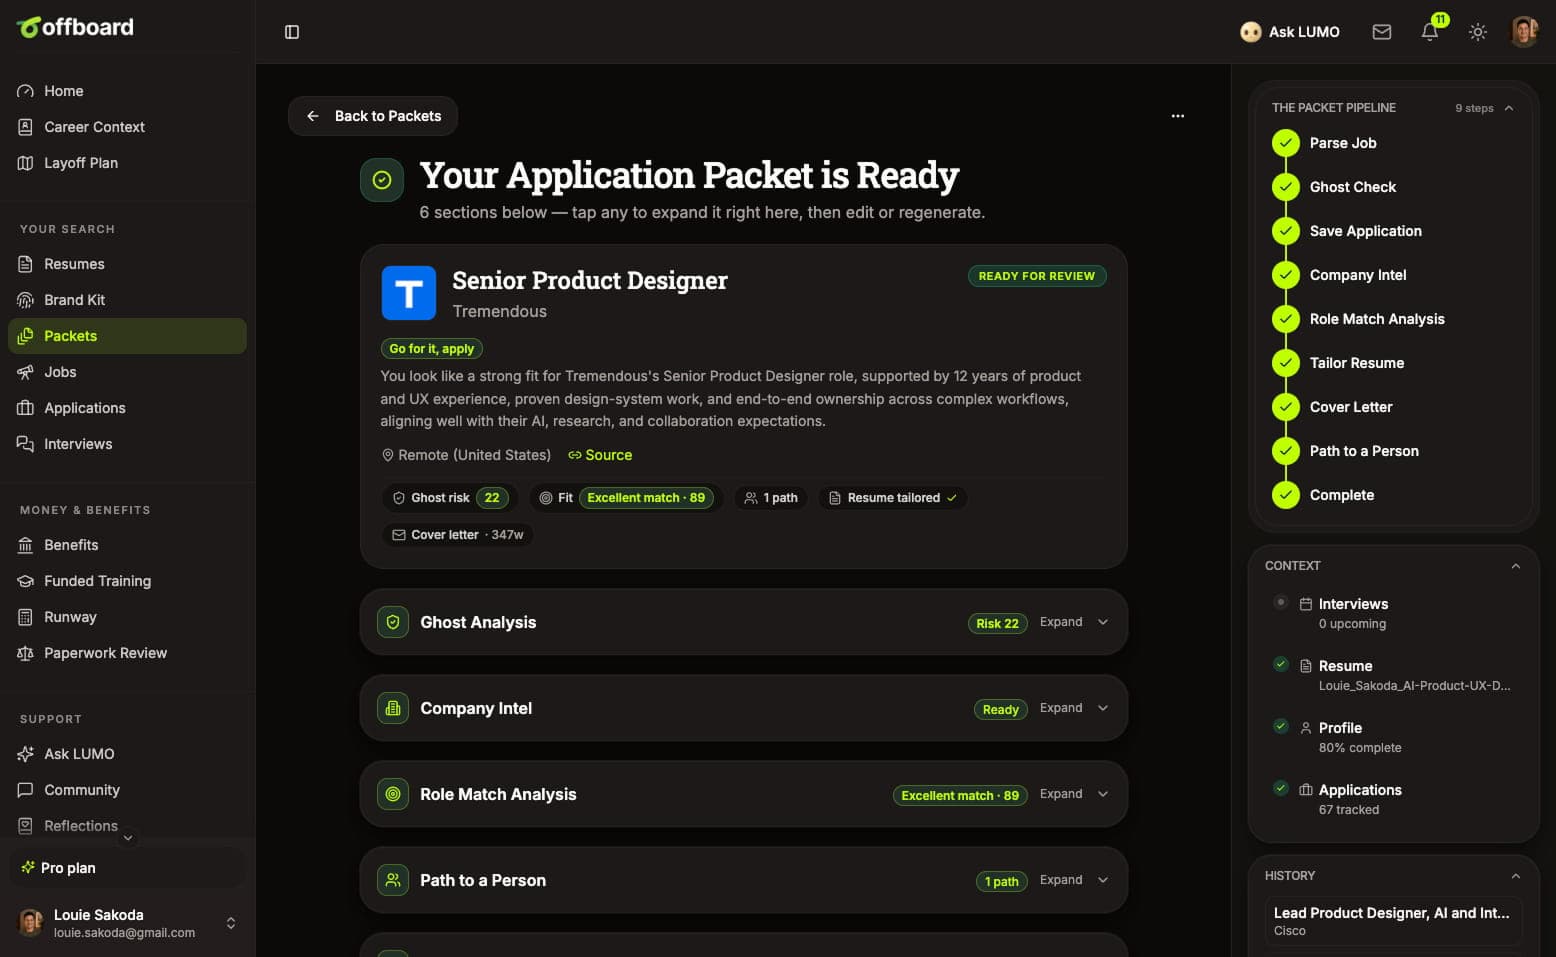Viewport: 1556px width, 957px height.
Task: Go back to Packets
Action: tap(373, 116)
